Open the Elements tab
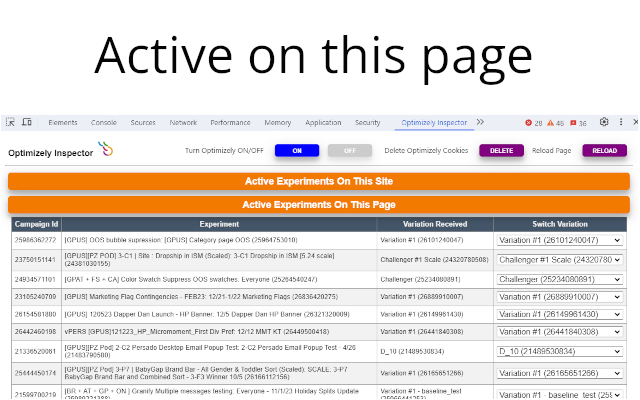Image resolution: width=640 pixels, height=400 pixels. [62, 122]
